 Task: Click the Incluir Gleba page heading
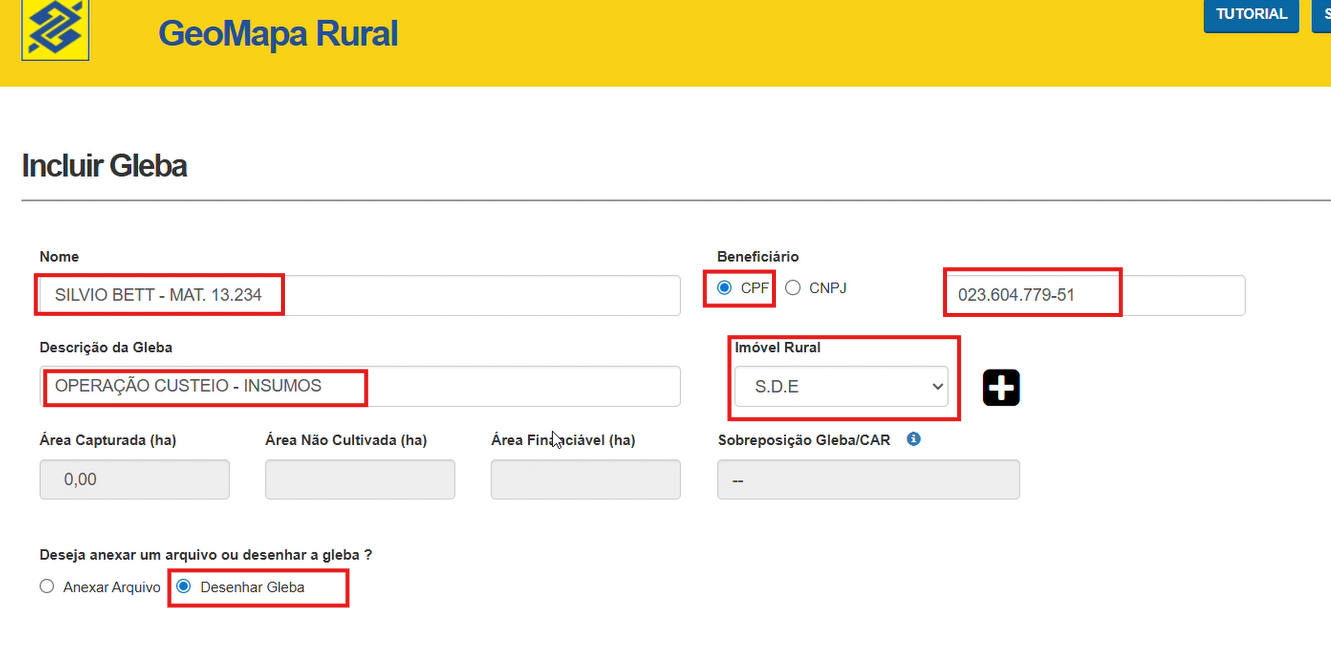point(104,165)
